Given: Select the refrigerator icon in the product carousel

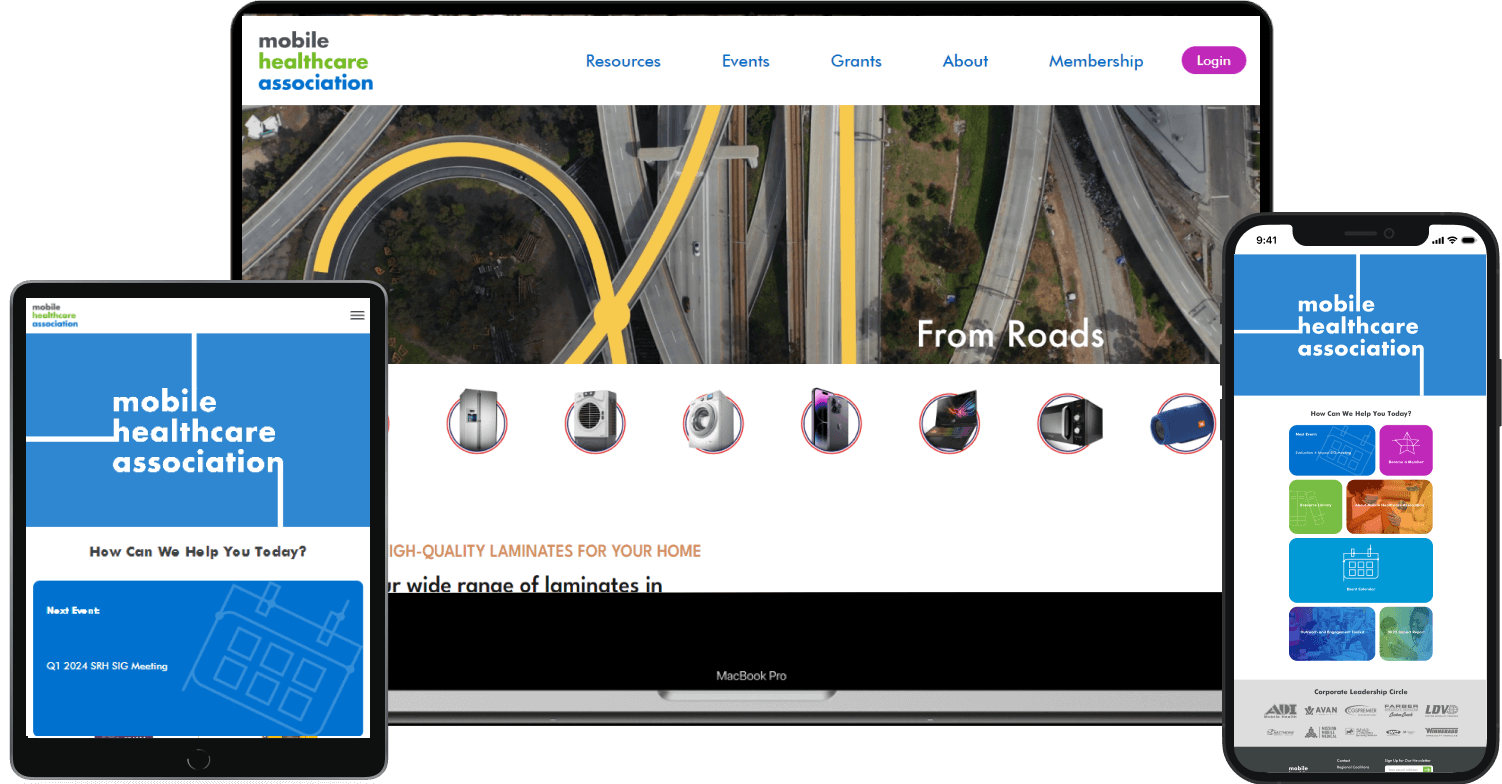Looking at the screenshot, I should (x=477, y=421).
